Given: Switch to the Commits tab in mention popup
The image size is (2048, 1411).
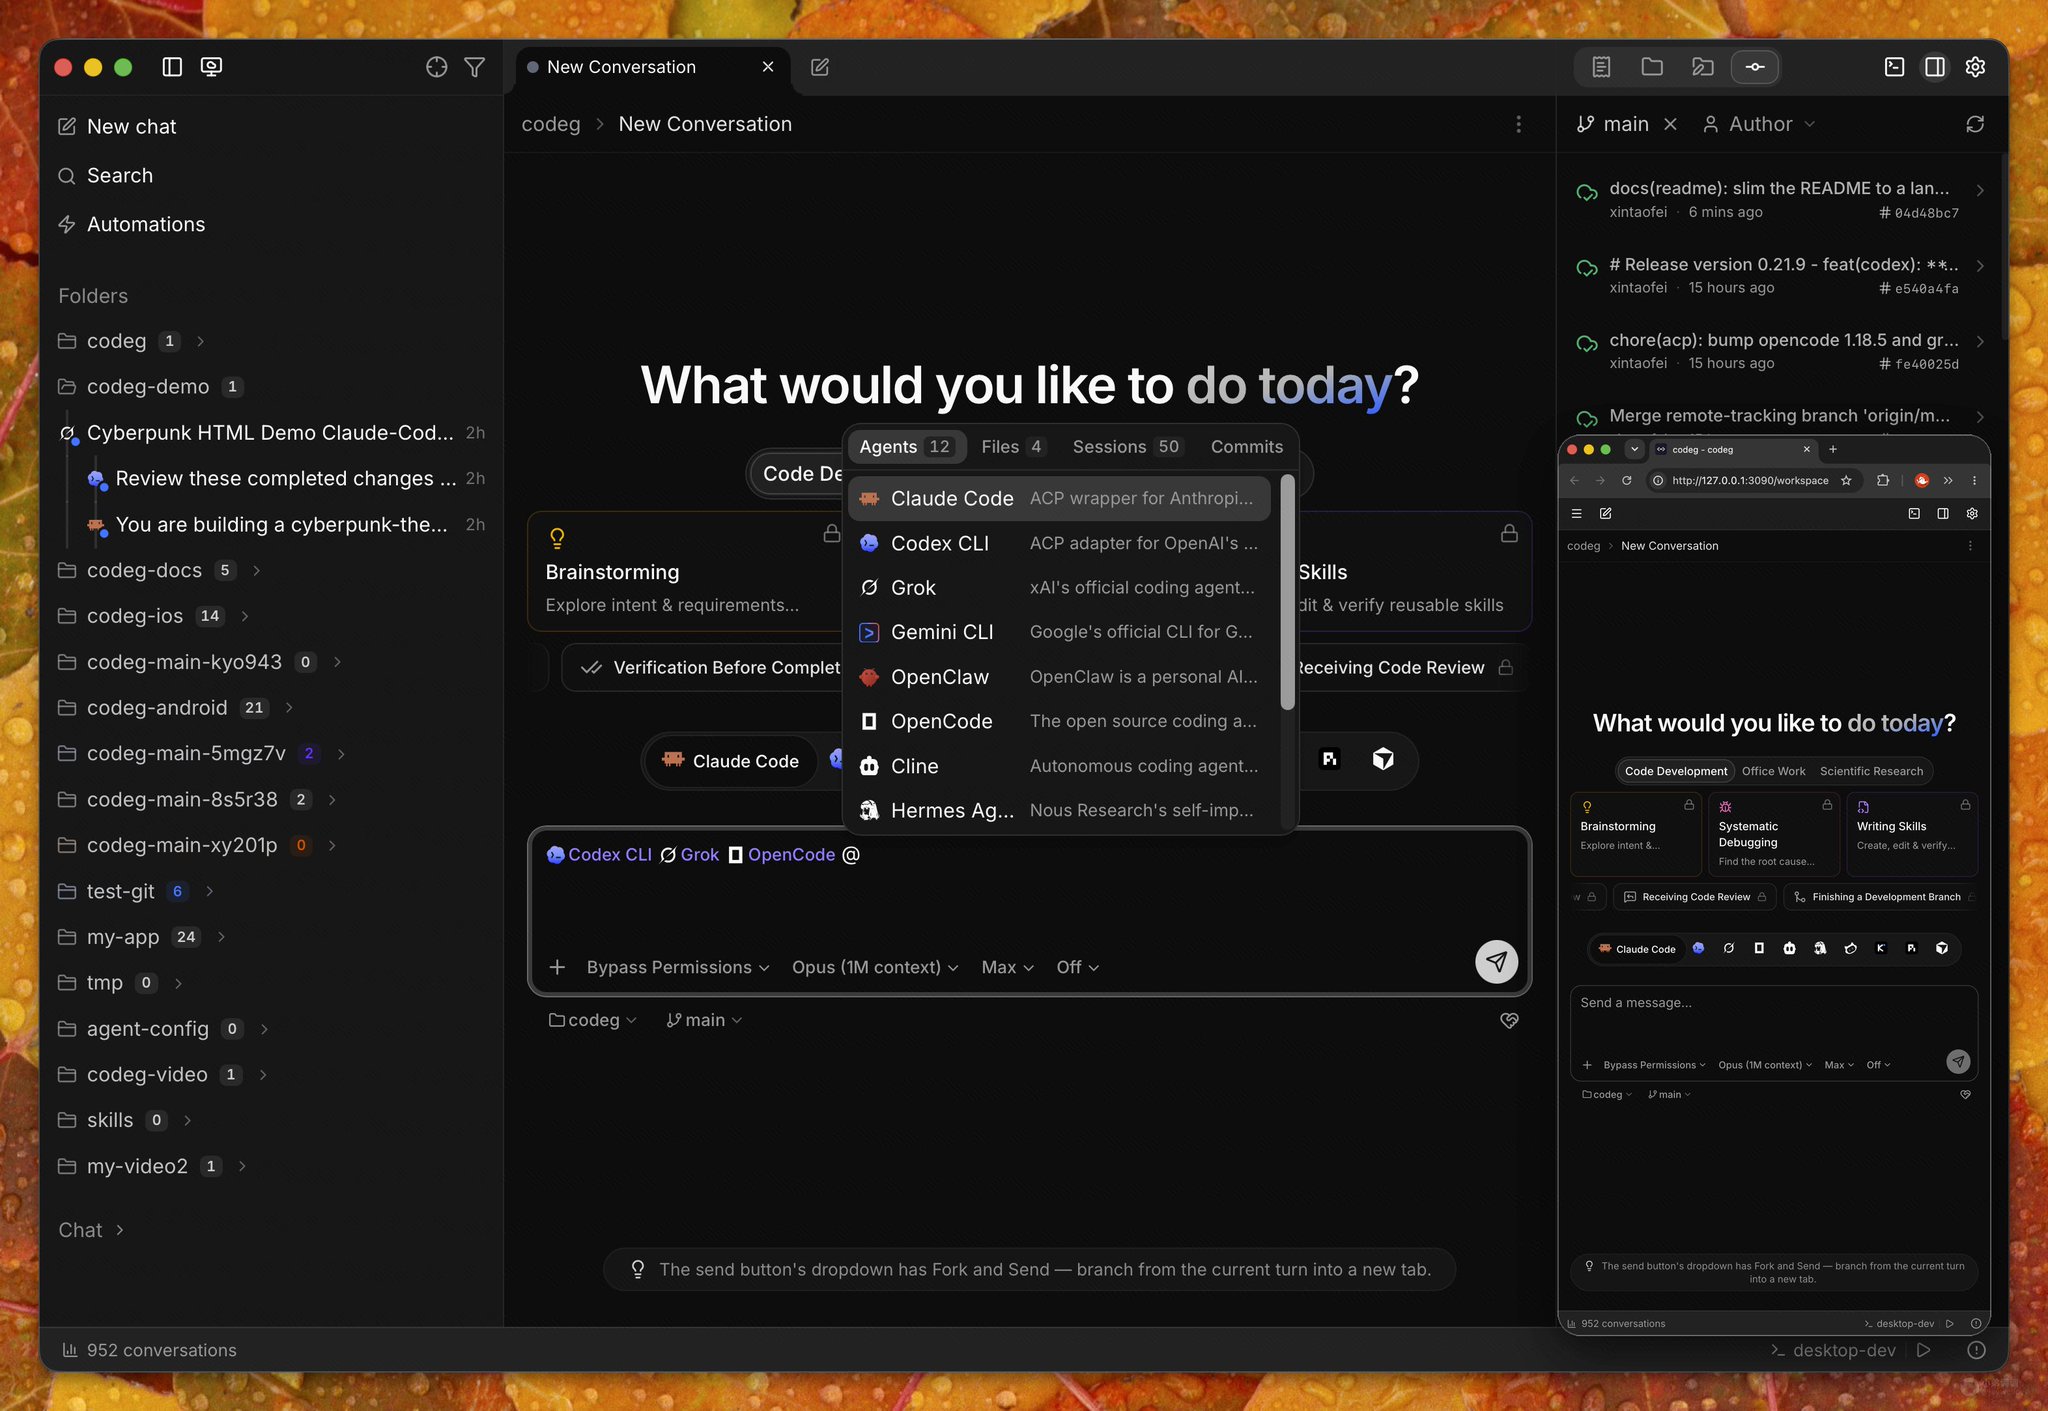Looking at the screenshot, I should 1246,447.
